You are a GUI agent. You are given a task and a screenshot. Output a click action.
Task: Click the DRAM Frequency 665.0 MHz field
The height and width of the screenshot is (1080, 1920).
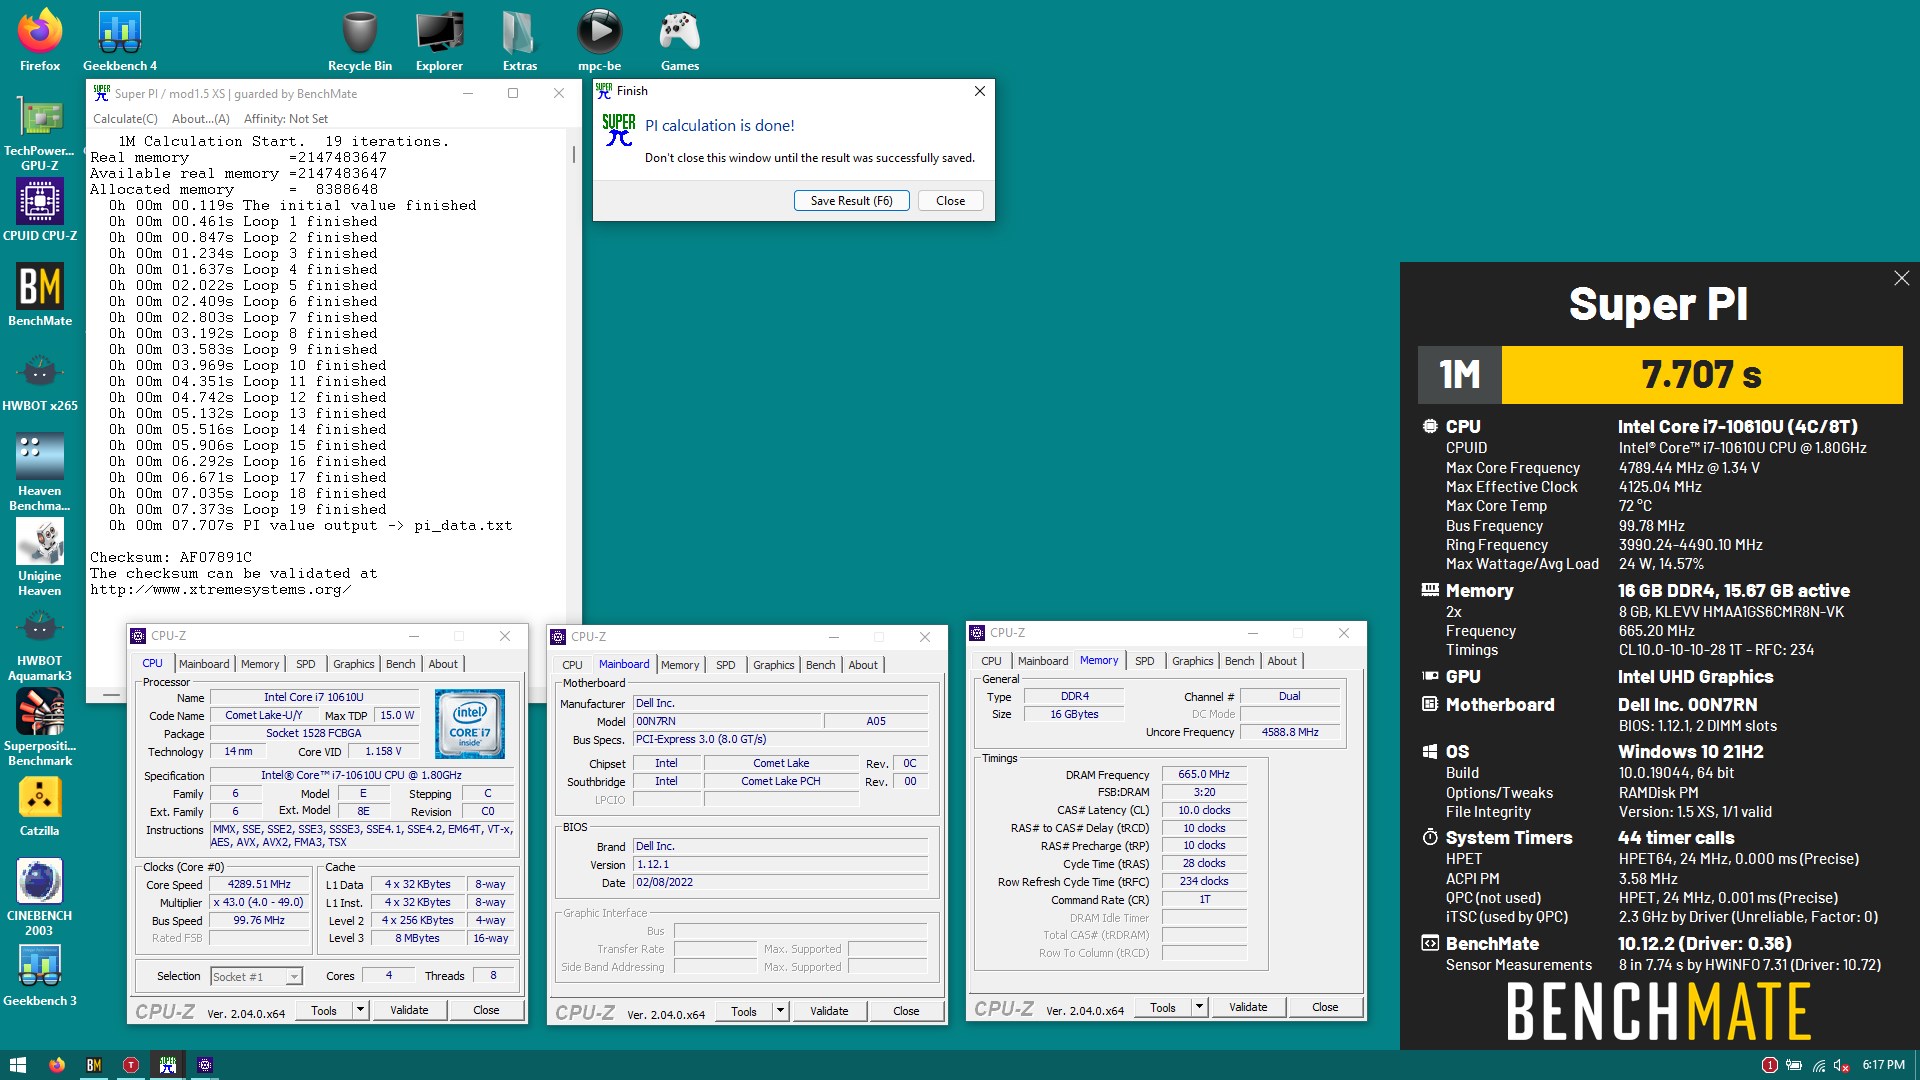click(x=1204, y=774)
